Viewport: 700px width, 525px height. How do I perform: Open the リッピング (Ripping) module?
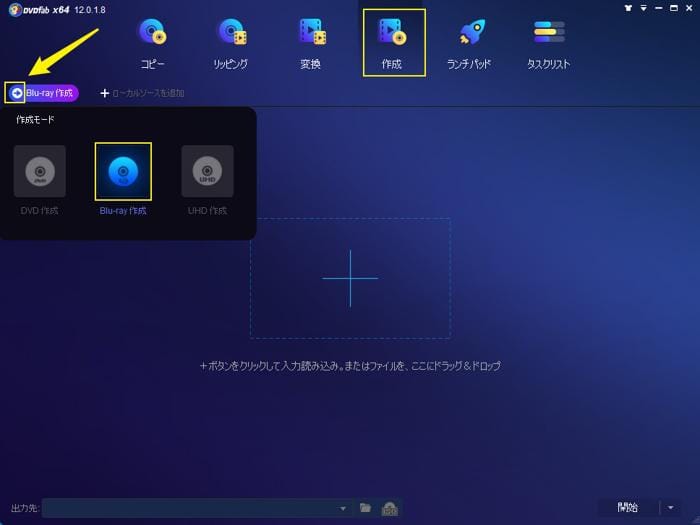point(230,43)
